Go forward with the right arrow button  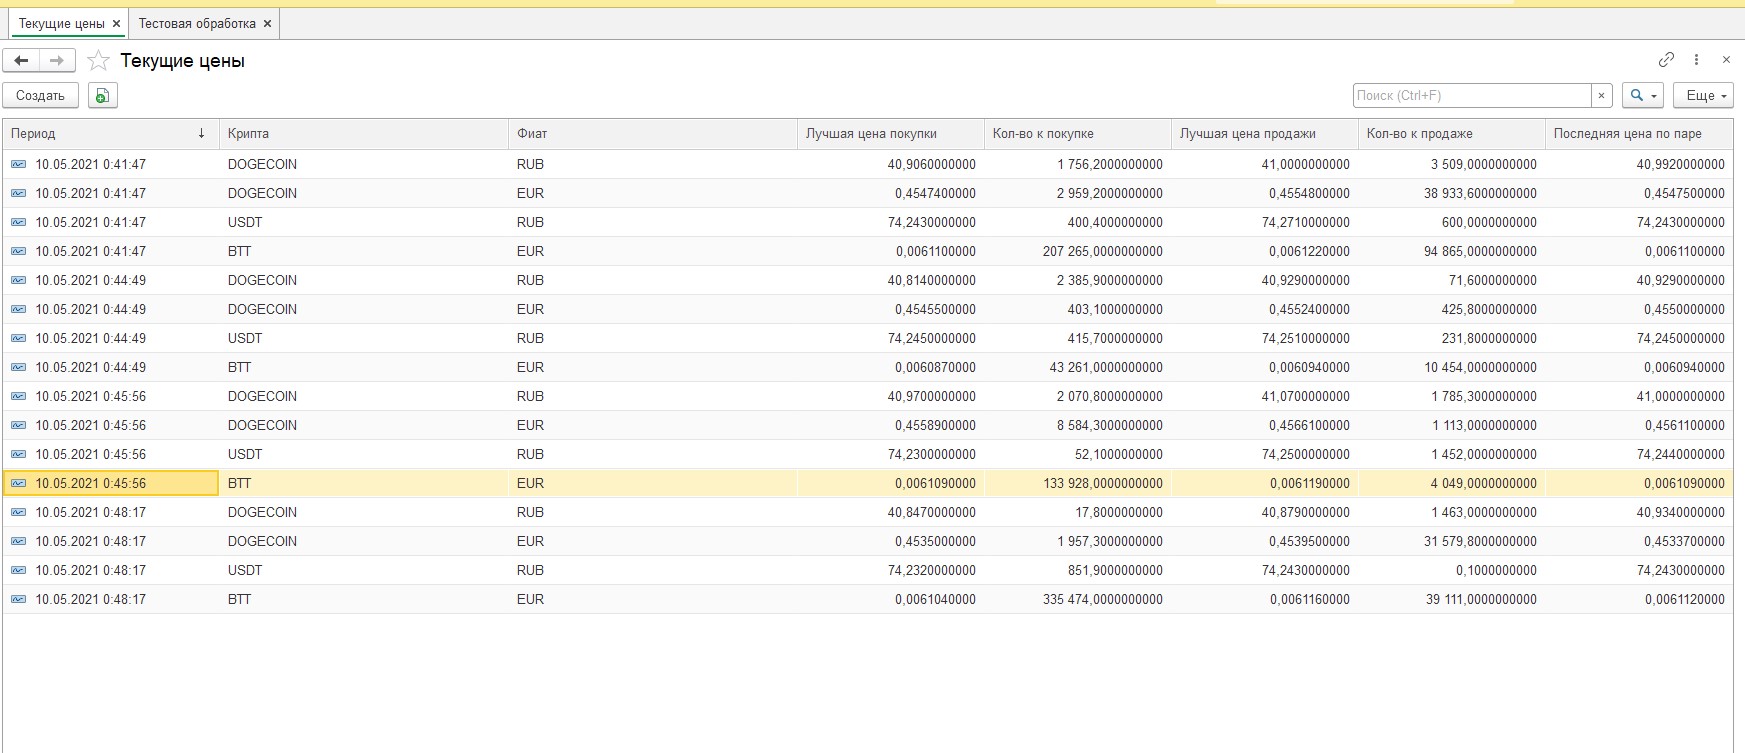[57, 61]
